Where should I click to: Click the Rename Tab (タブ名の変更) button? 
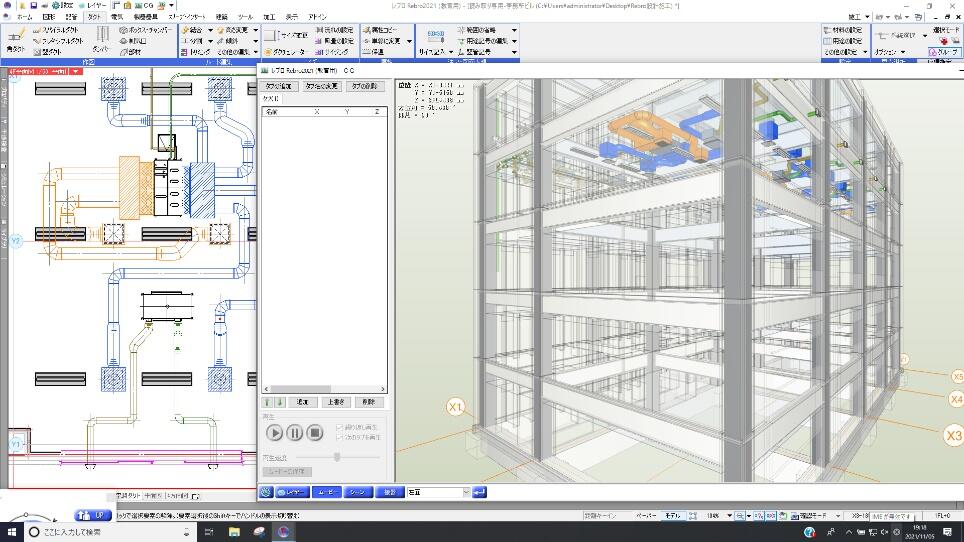[322, 86]
